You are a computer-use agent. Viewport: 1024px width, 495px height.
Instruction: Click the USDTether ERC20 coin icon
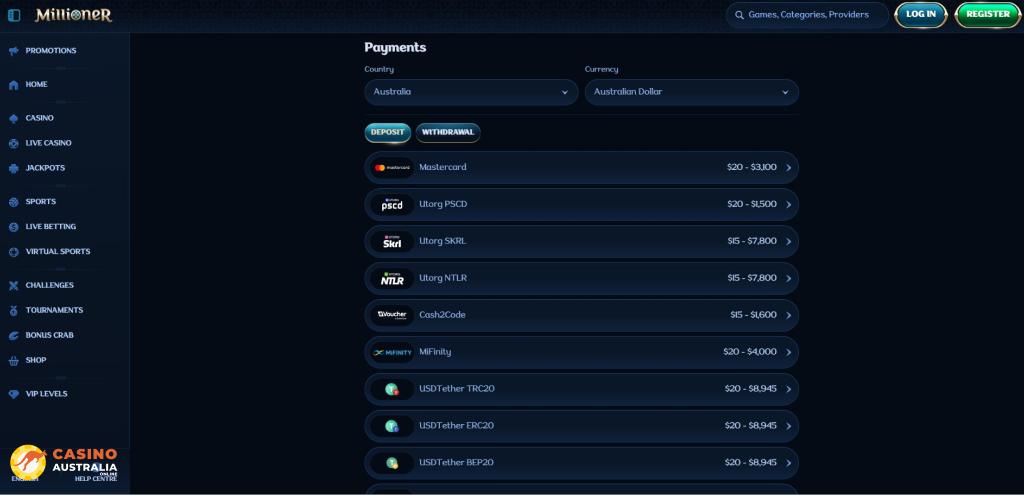(392, 426)
